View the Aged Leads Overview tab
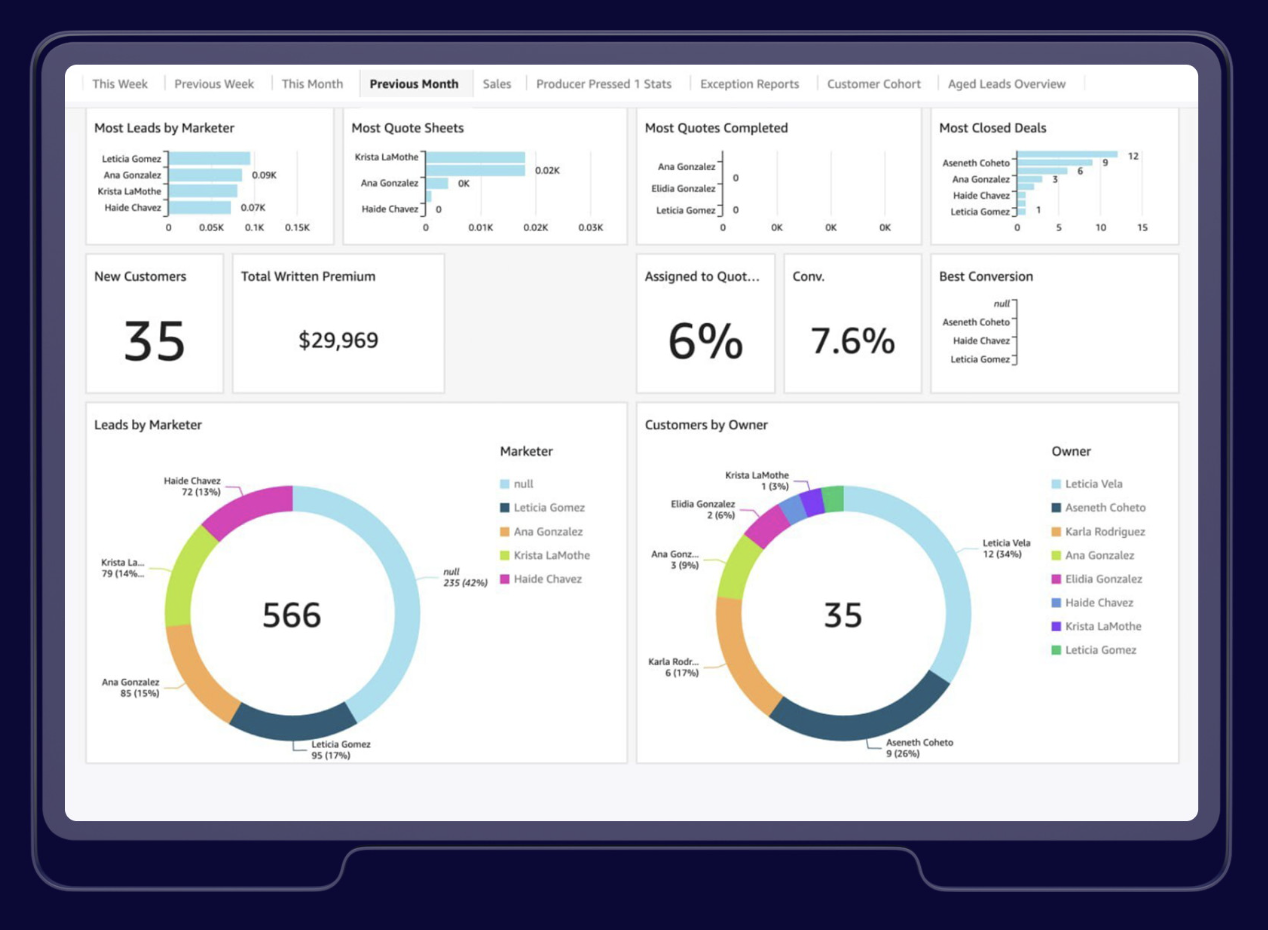 1006,84
